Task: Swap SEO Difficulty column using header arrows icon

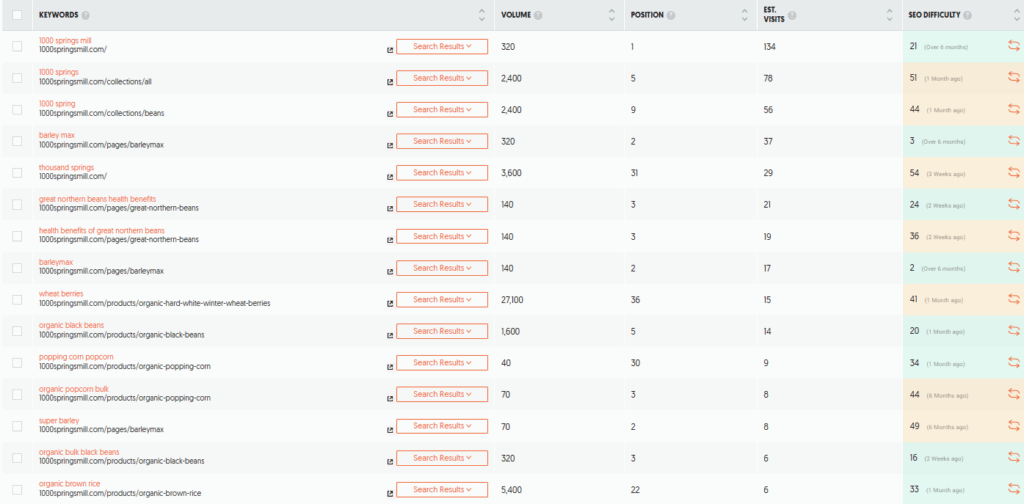Action: (1017, 14)
